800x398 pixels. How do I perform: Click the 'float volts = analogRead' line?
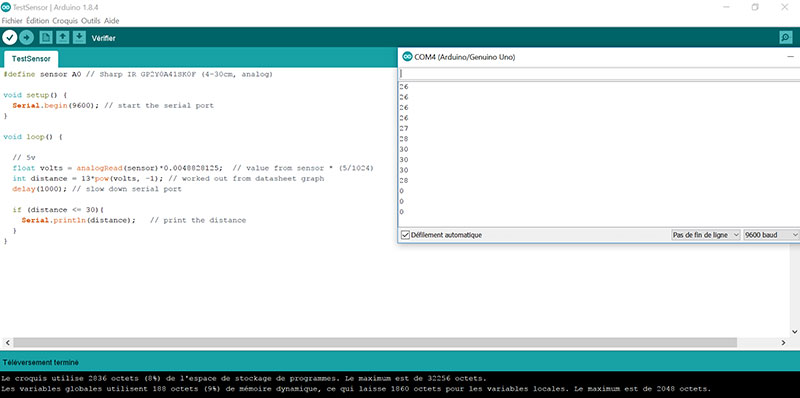pos(193,168)
